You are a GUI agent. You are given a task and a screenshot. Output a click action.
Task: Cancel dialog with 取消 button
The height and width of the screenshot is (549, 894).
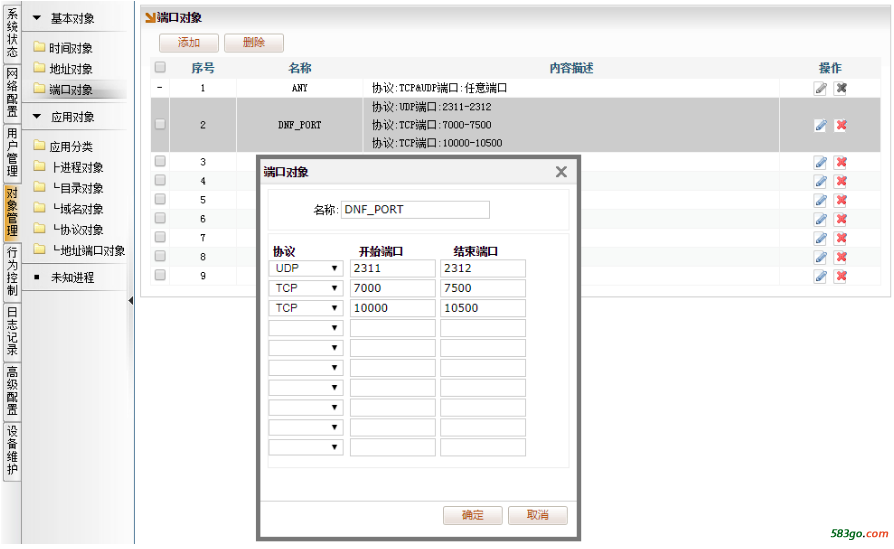tap(538, 516)
